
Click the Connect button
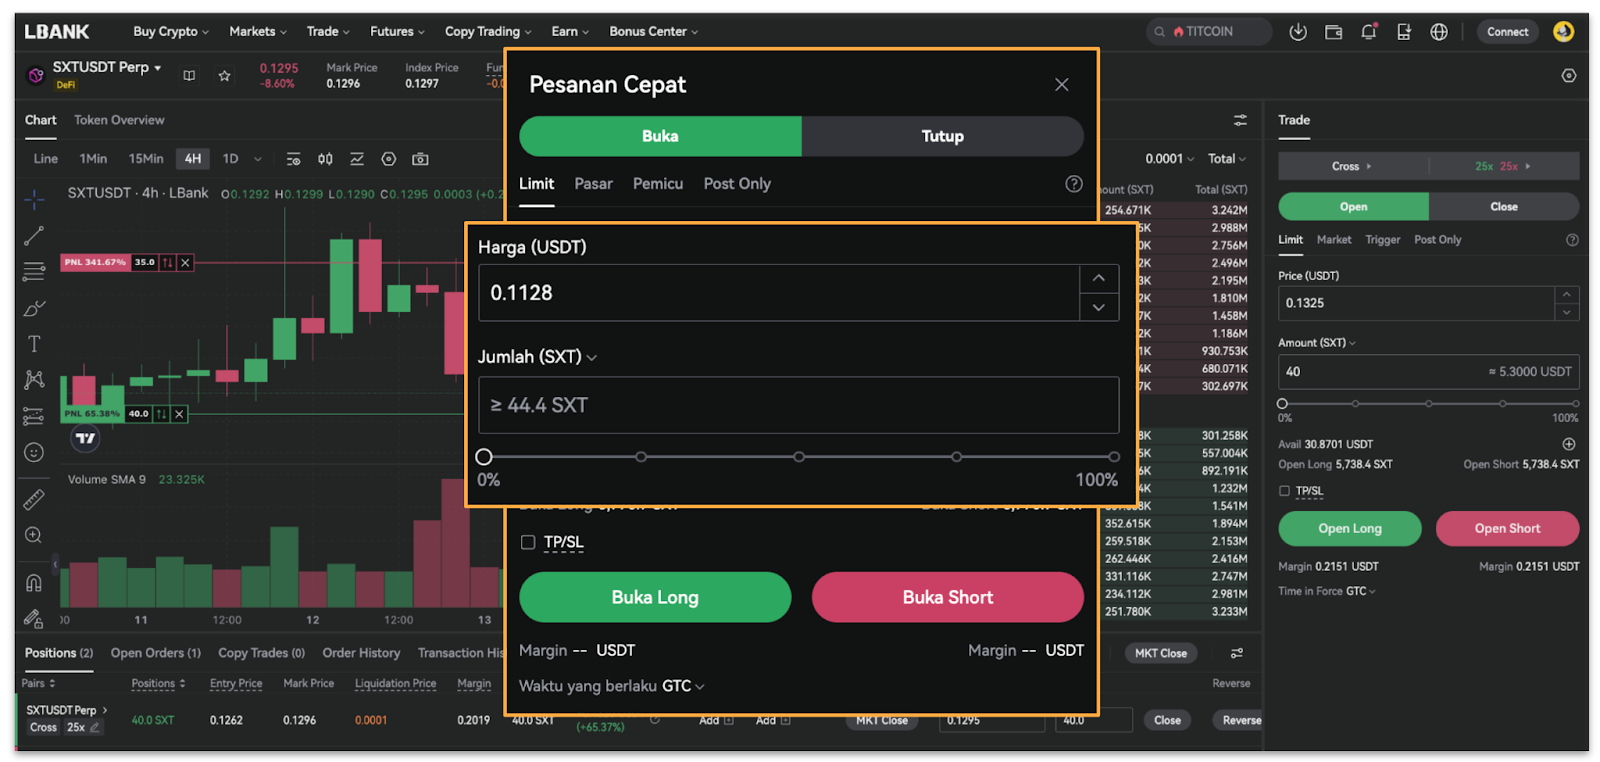point(1507,32)
